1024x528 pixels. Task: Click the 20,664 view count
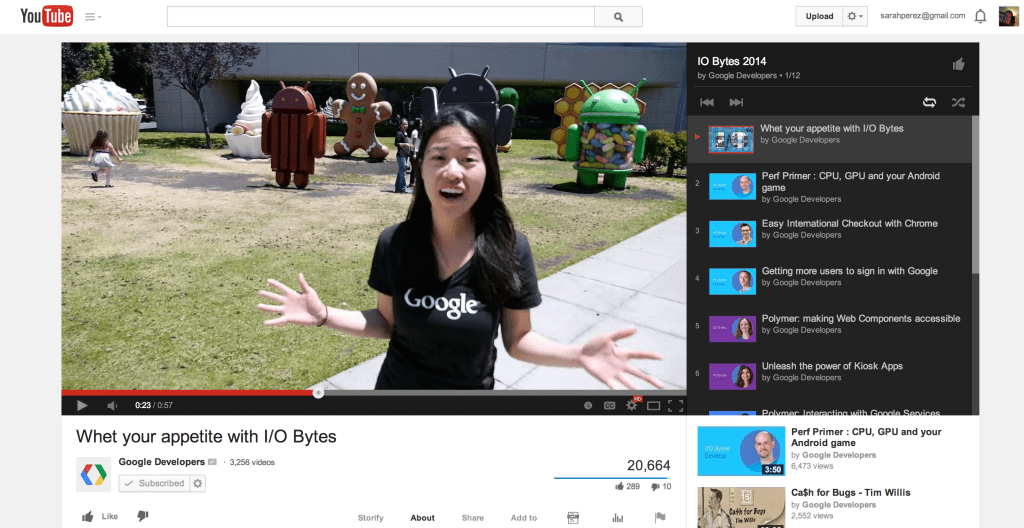pyautogui.click(x=648, y=465)
